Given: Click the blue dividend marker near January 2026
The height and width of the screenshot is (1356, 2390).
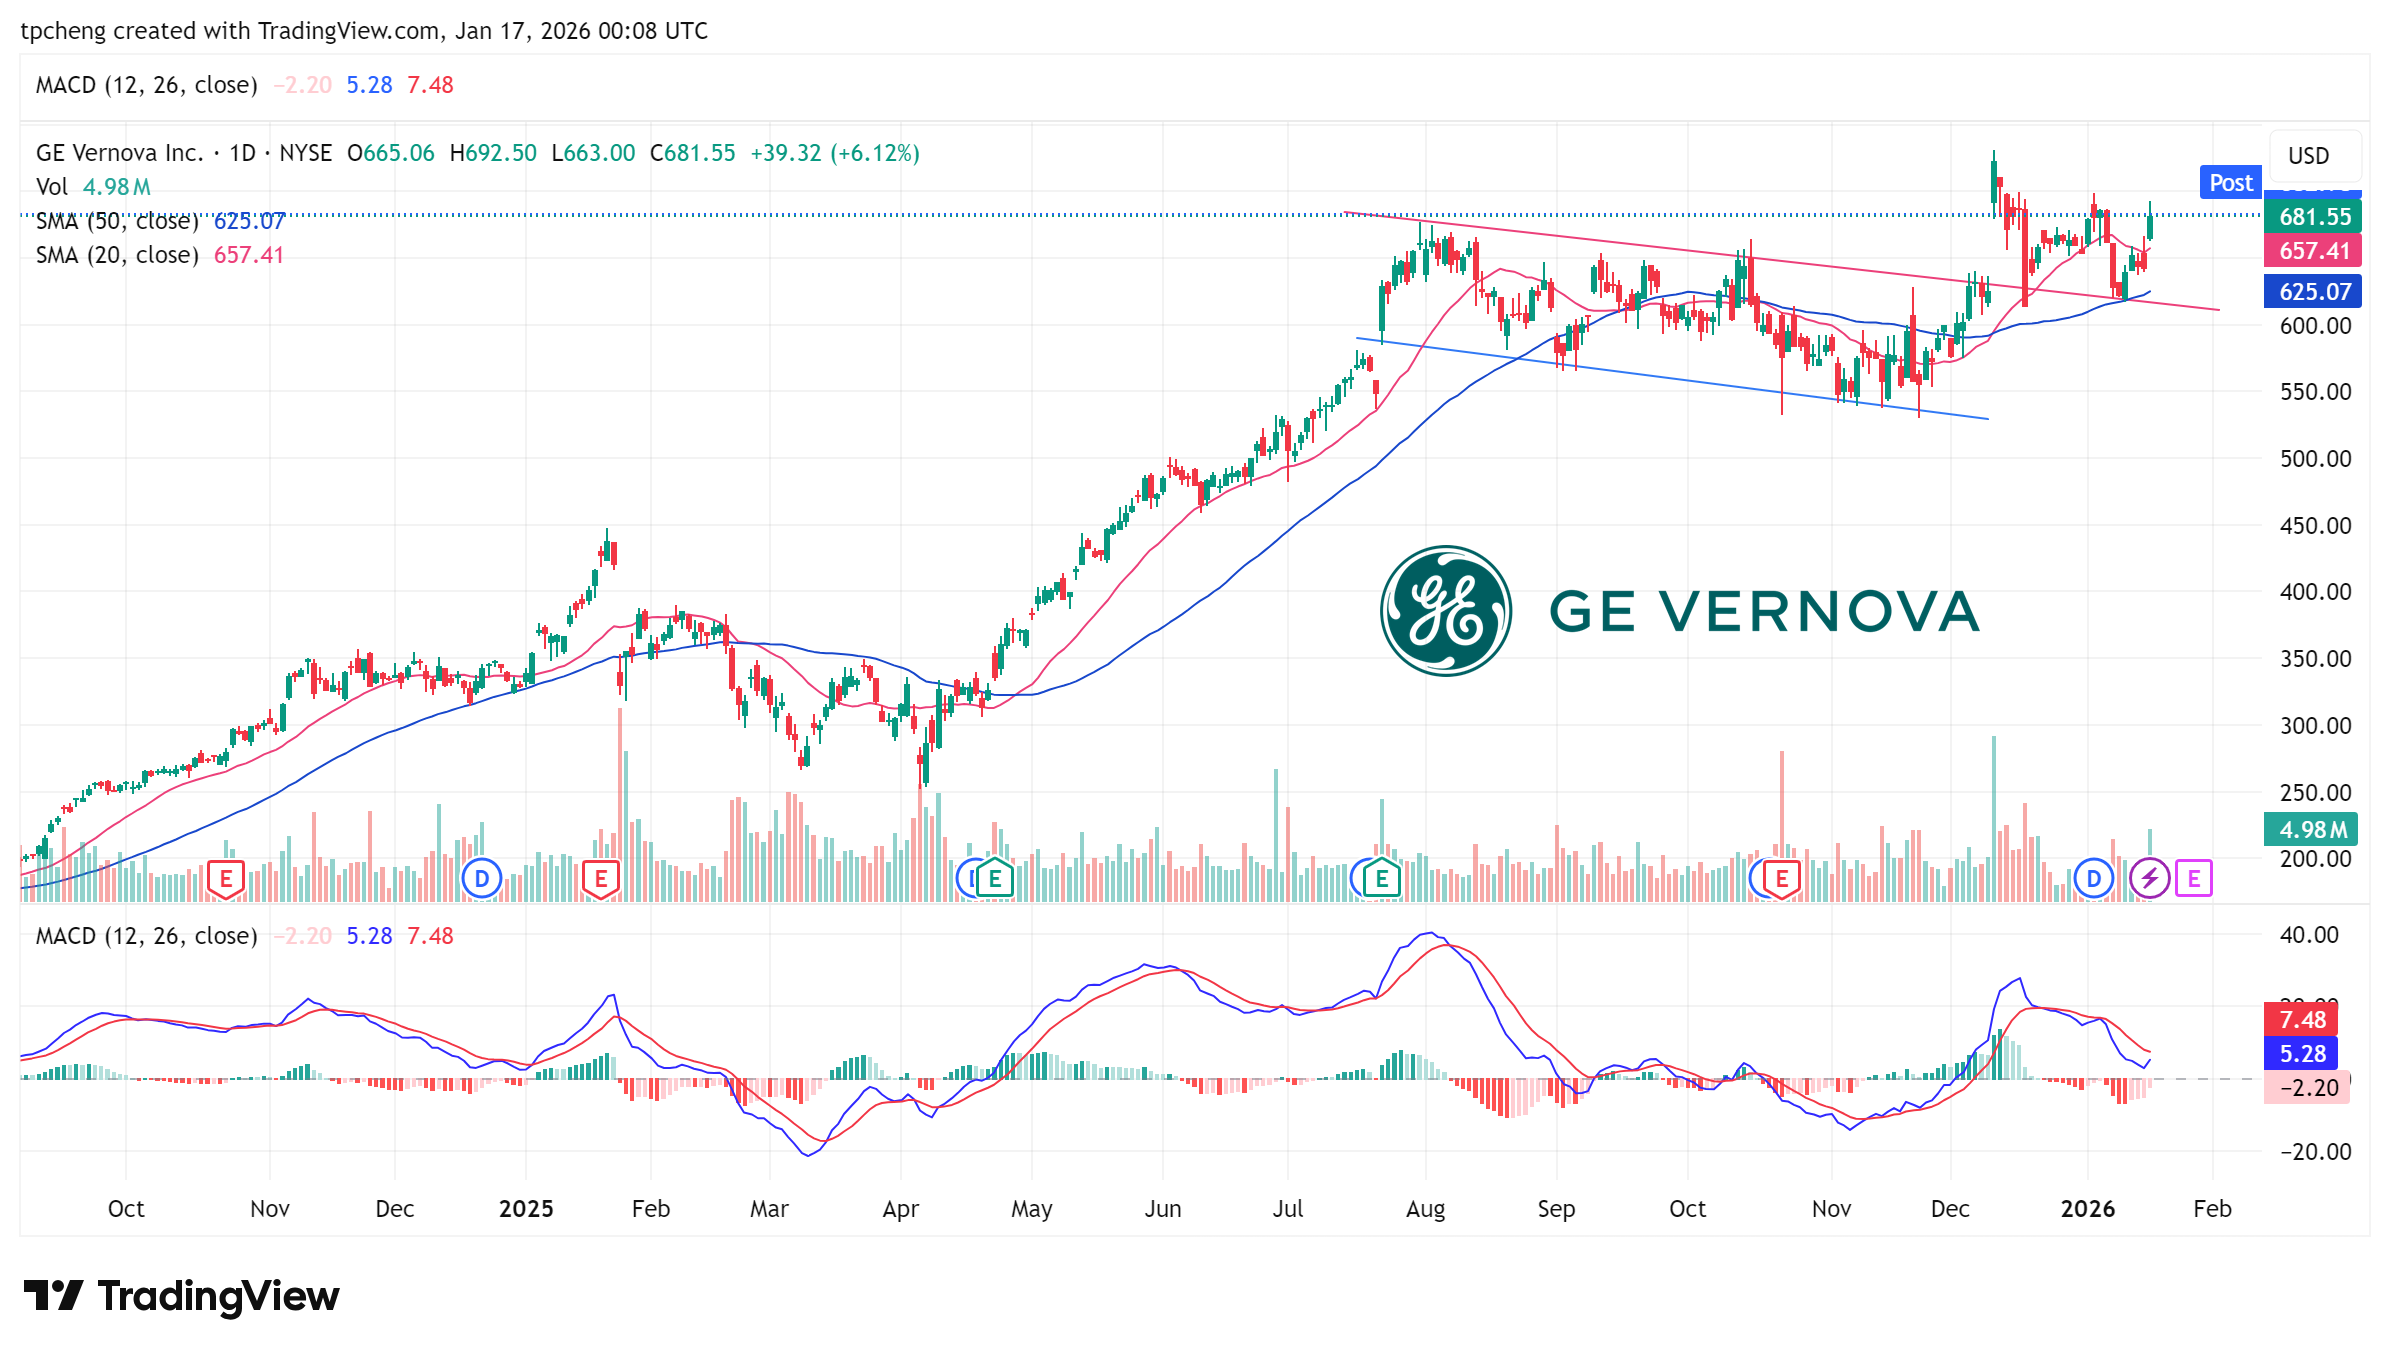Looking at the screenshot, I should point(2093,879).
